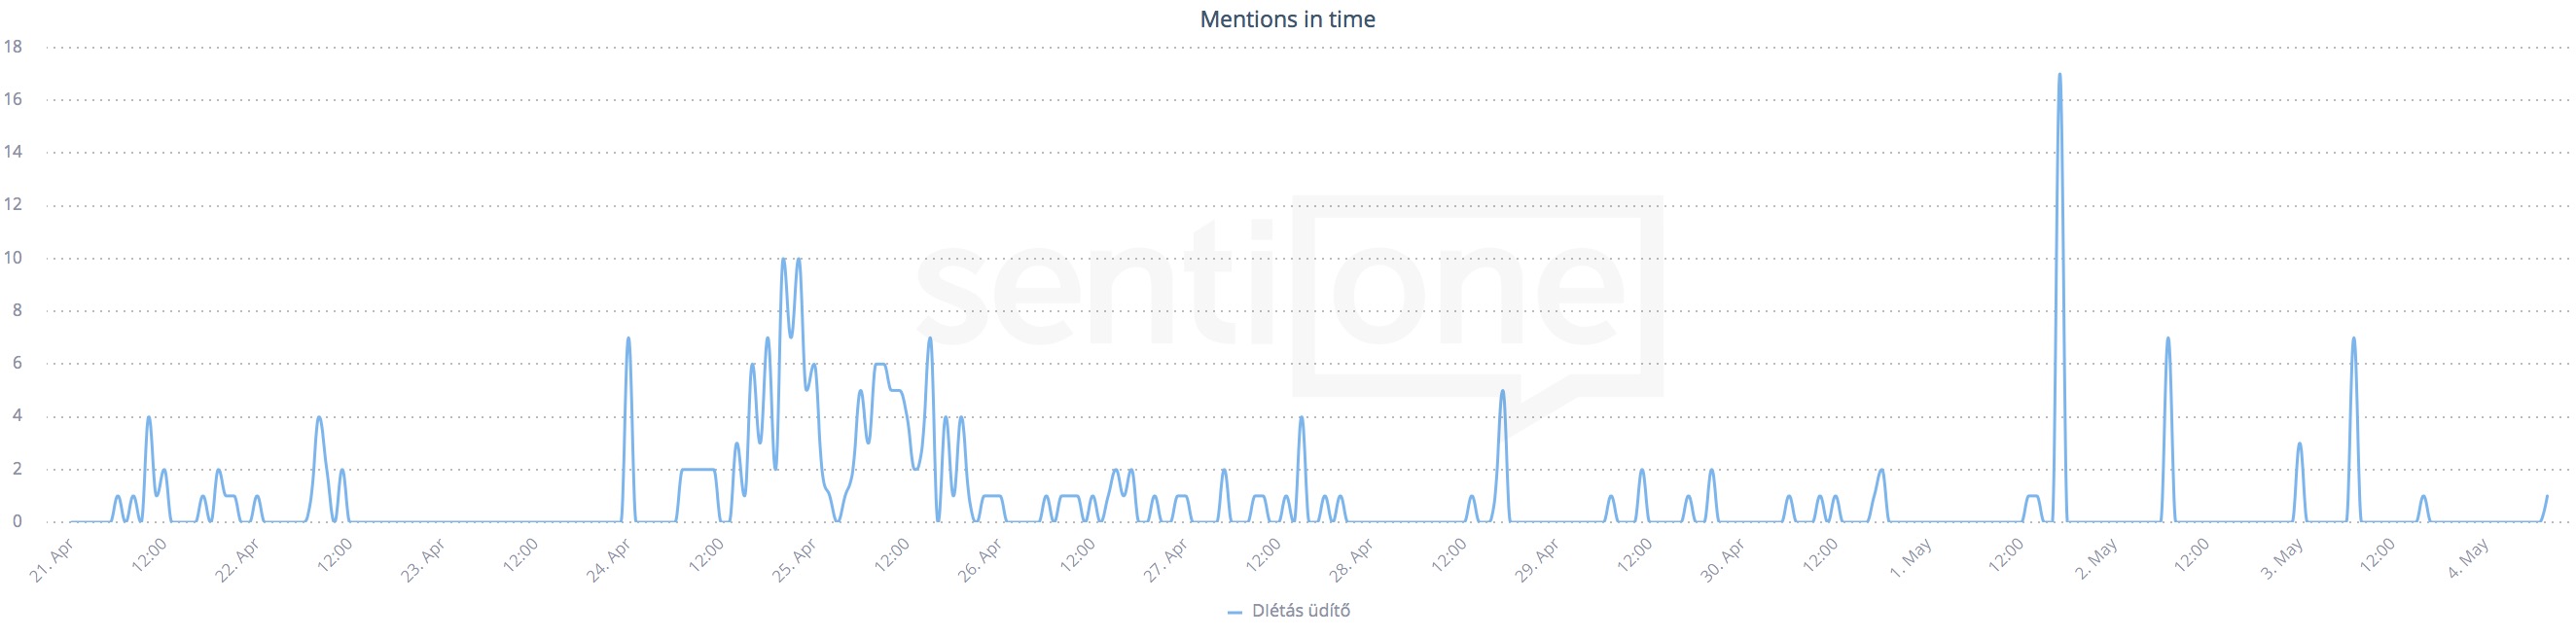The image size is (2576, 638).
Task: Click the 7-mention spike after 3. May
Action: (2353, 339)
